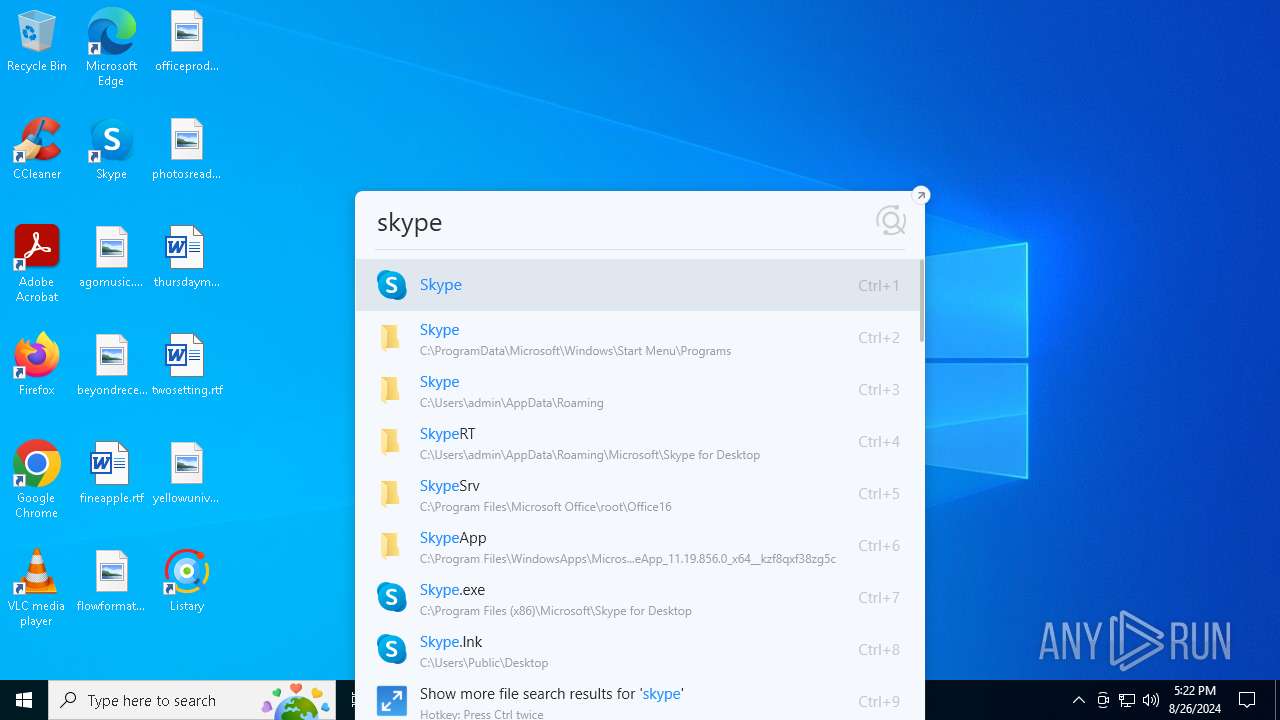This screenshot has width=1280, height=720.
Task: Select the officeprod... image file on desktop
Action: tap(187, 41)
